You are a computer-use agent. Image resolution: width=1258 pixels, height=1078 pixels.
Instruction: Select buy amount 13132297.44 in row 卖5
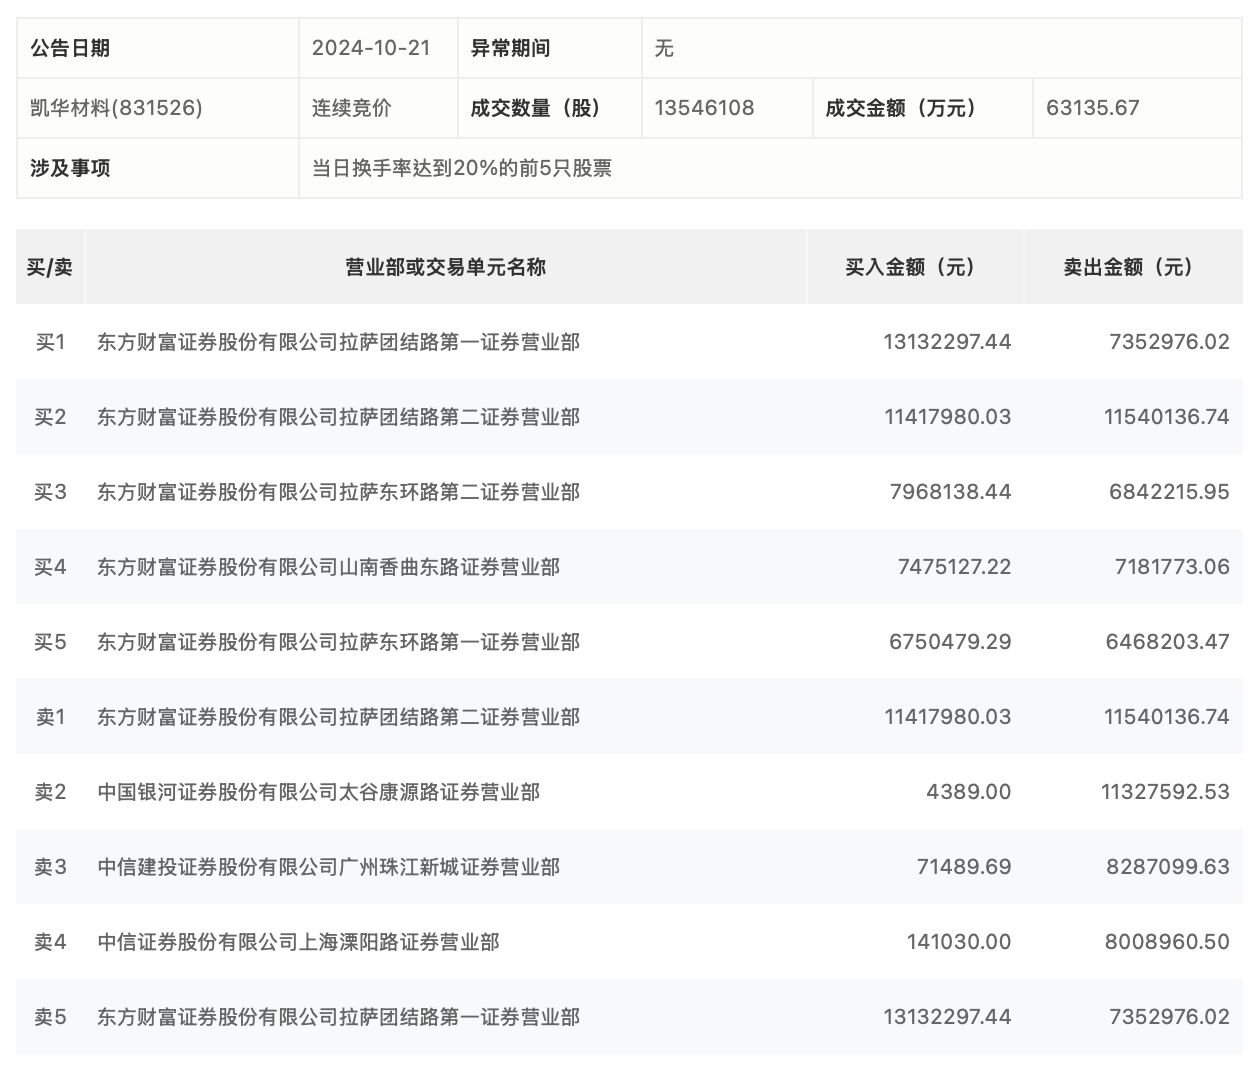947,1017
